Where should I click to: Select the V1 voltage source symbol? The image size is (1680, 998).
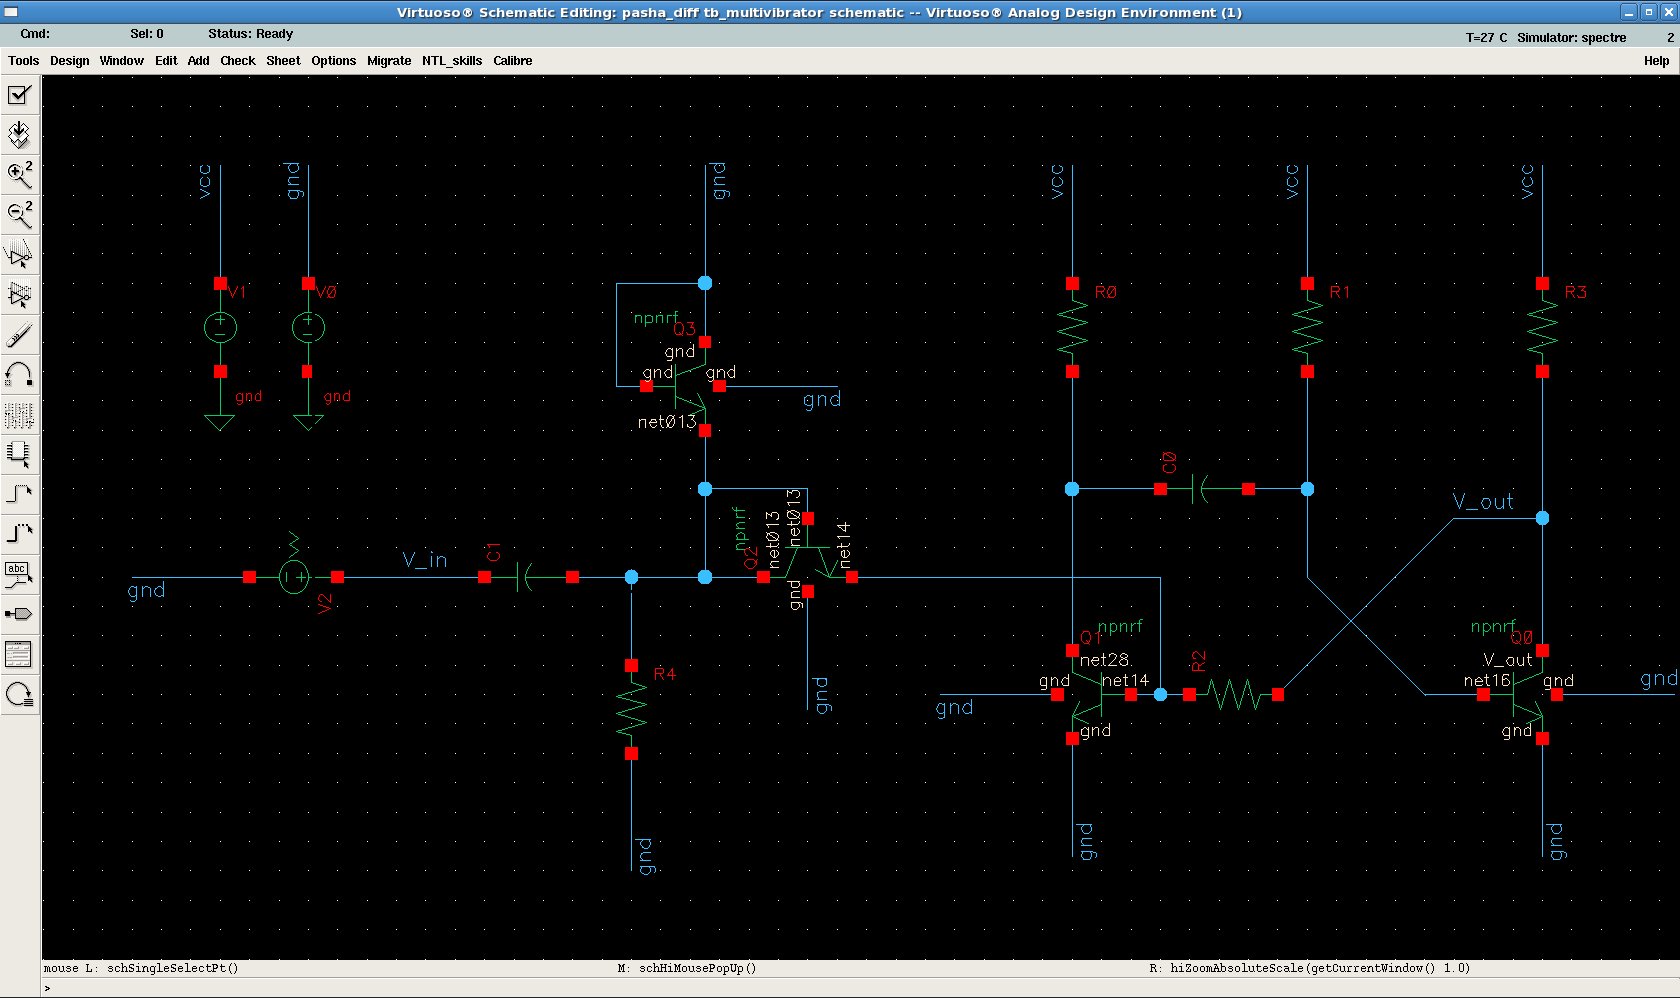click(x=221, y=327)
